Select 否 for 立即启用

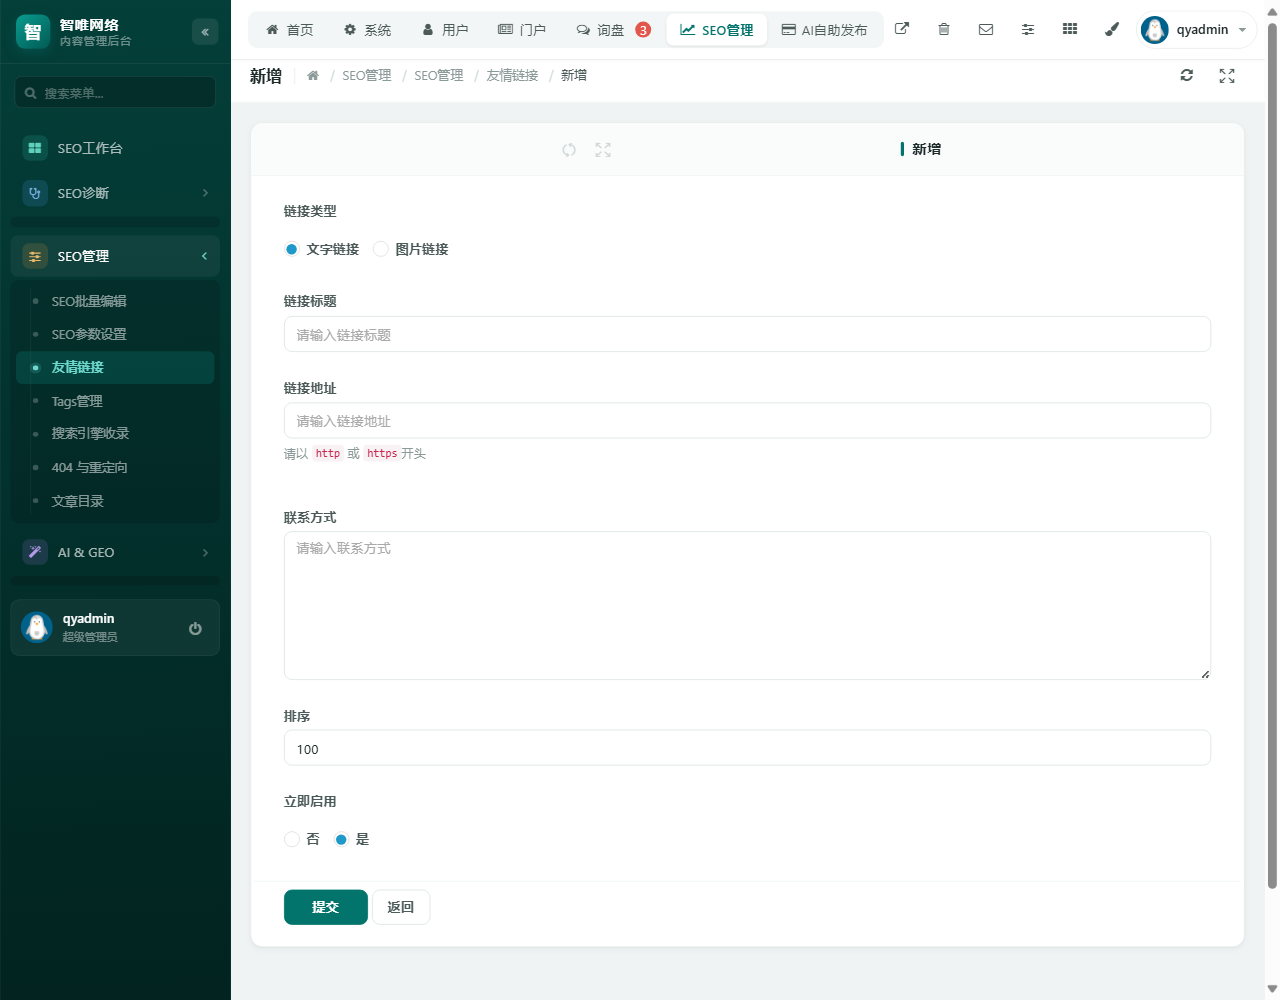point(292,839)
